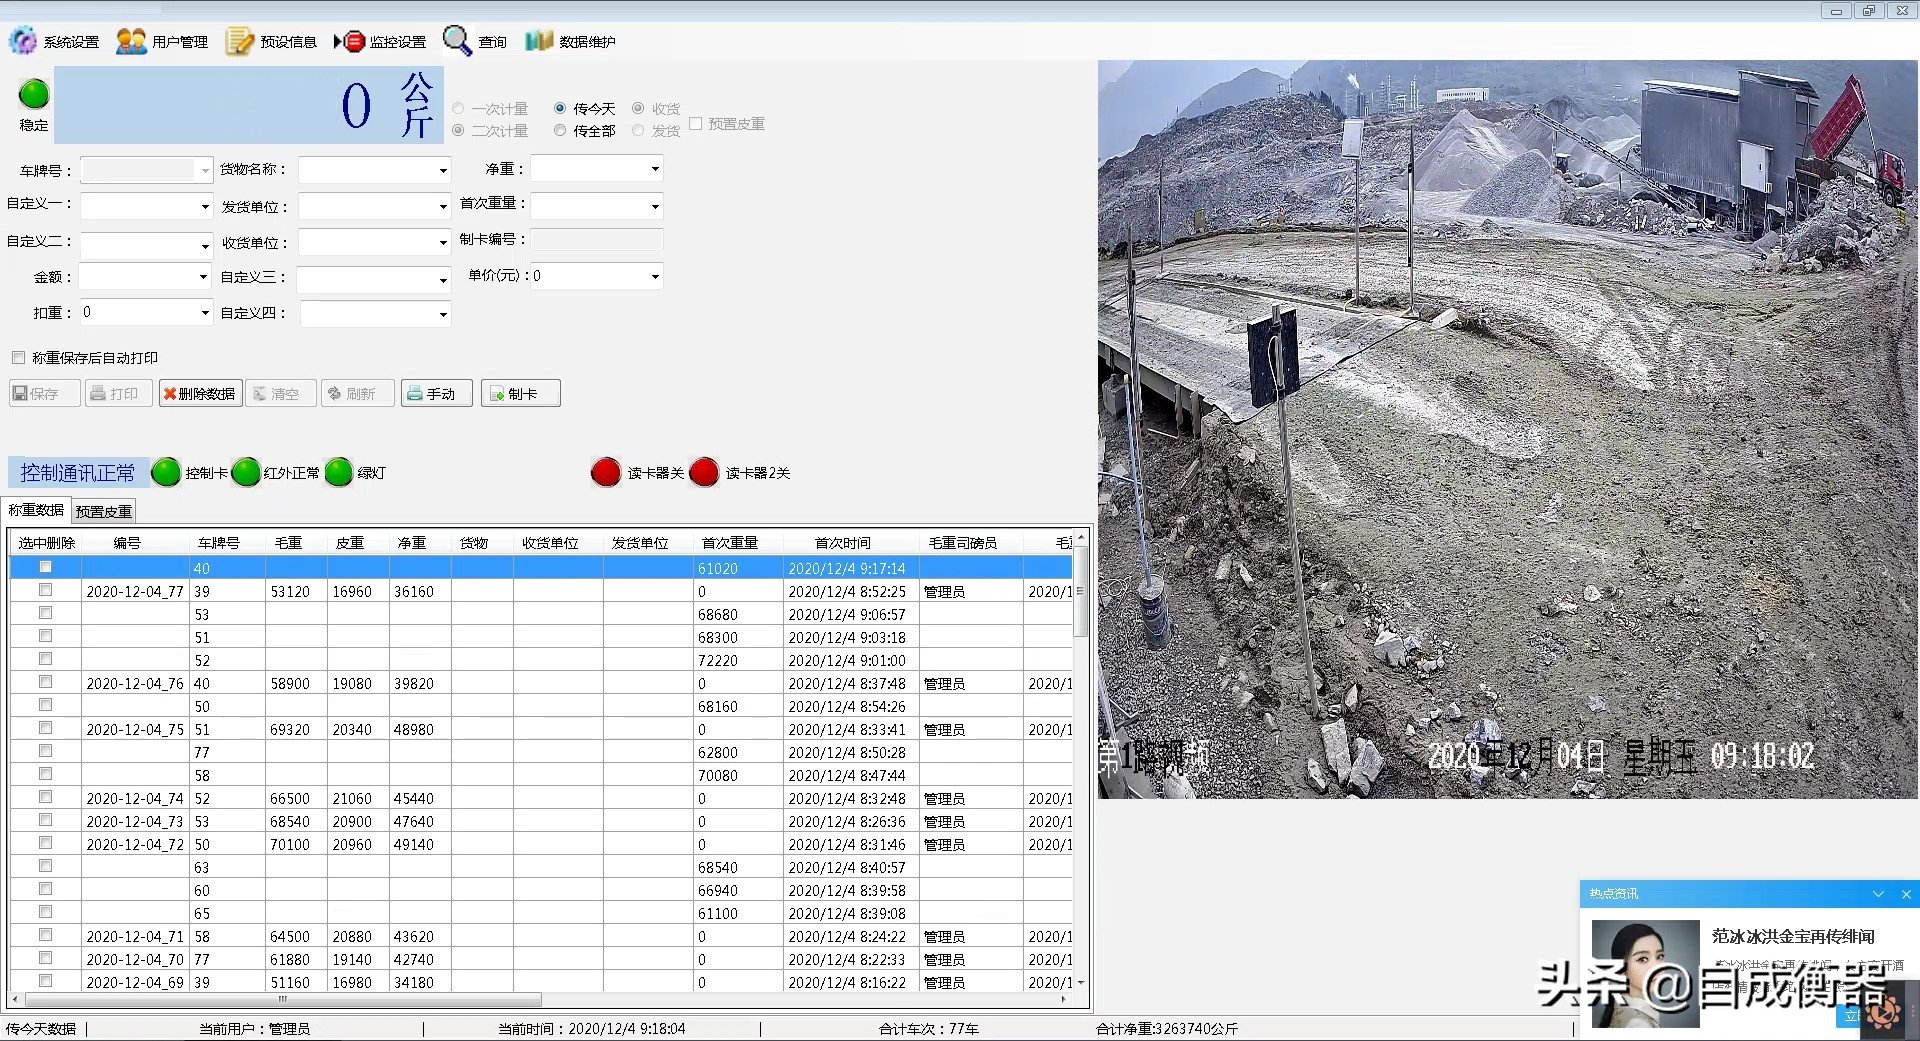Click 合计车次：77车 in status bar
This screenshot has width=1920, height=1041.
pos(928,1028)
